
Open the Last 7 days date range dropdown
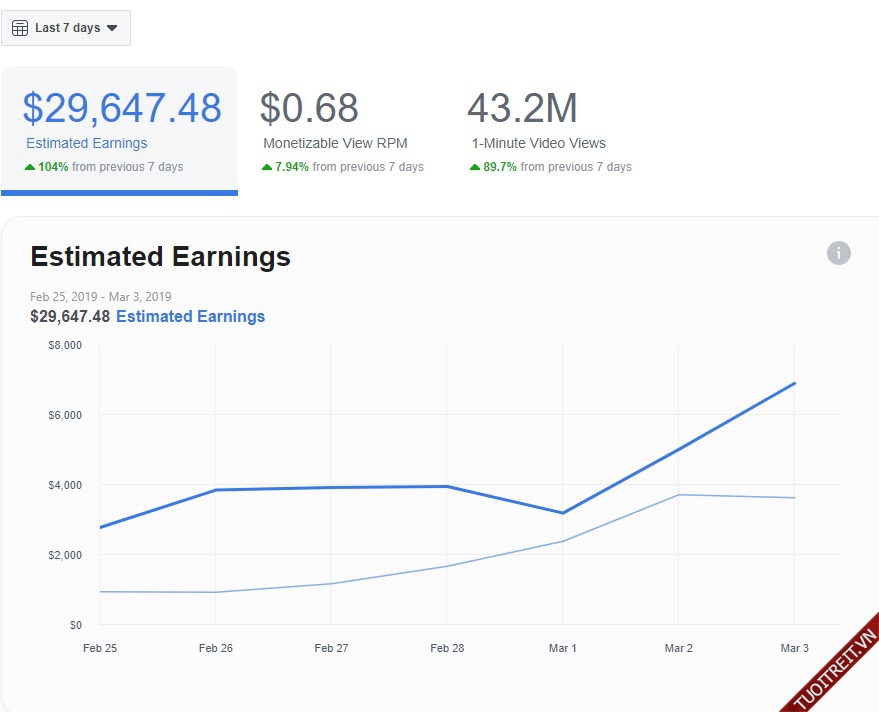[x=67, y=28]
